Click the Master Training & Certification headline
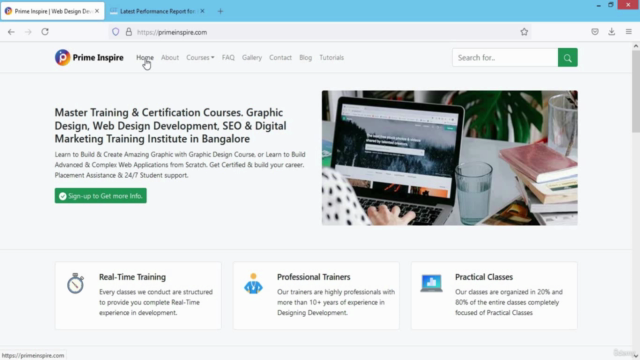This screenshot has height=360, width=640. 171,125
